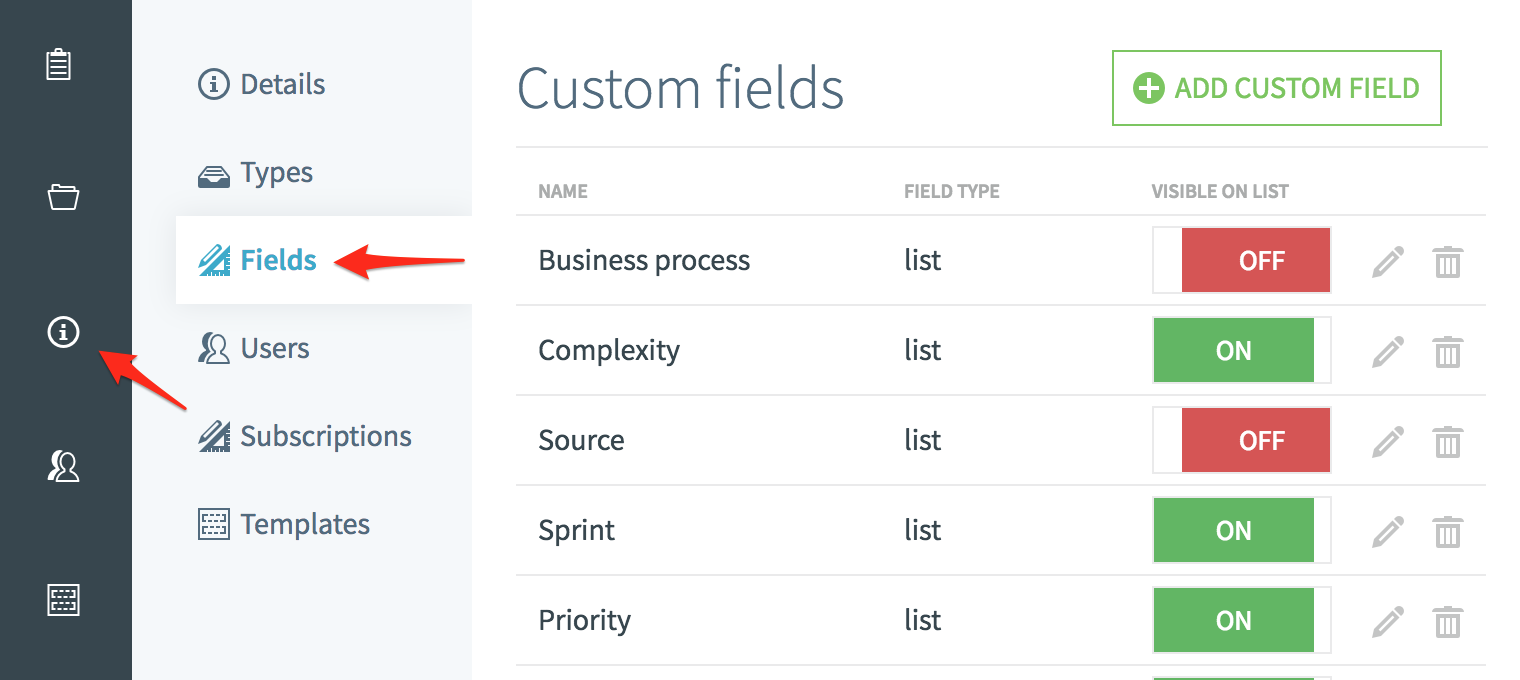This screenshot has height=680, width=1520.
Task: Open the users icon in dark sidebar
Action: pos(63,465)
